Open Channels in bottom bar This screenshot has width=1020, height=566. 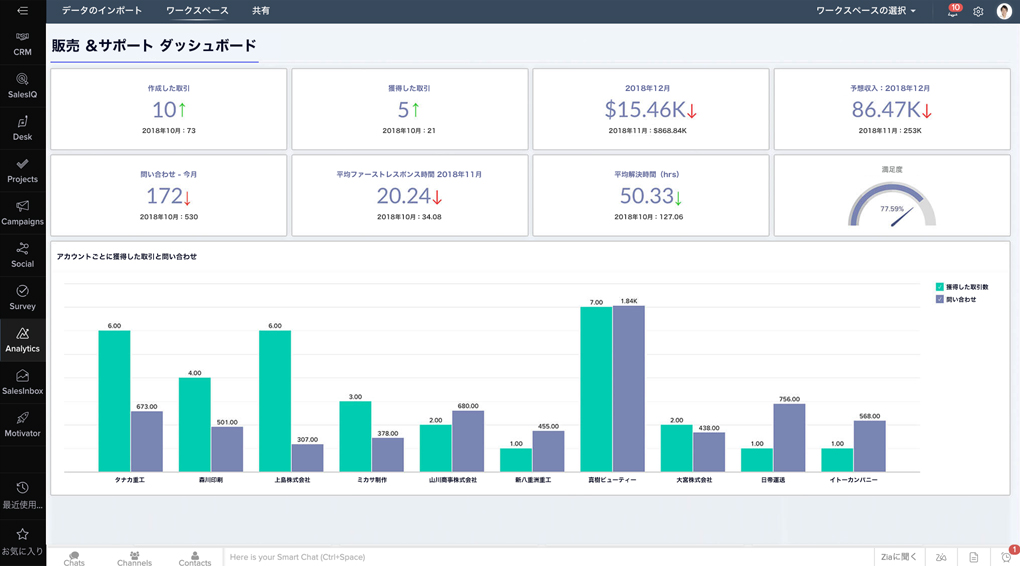pyautogui.click(x=134, y=558)
